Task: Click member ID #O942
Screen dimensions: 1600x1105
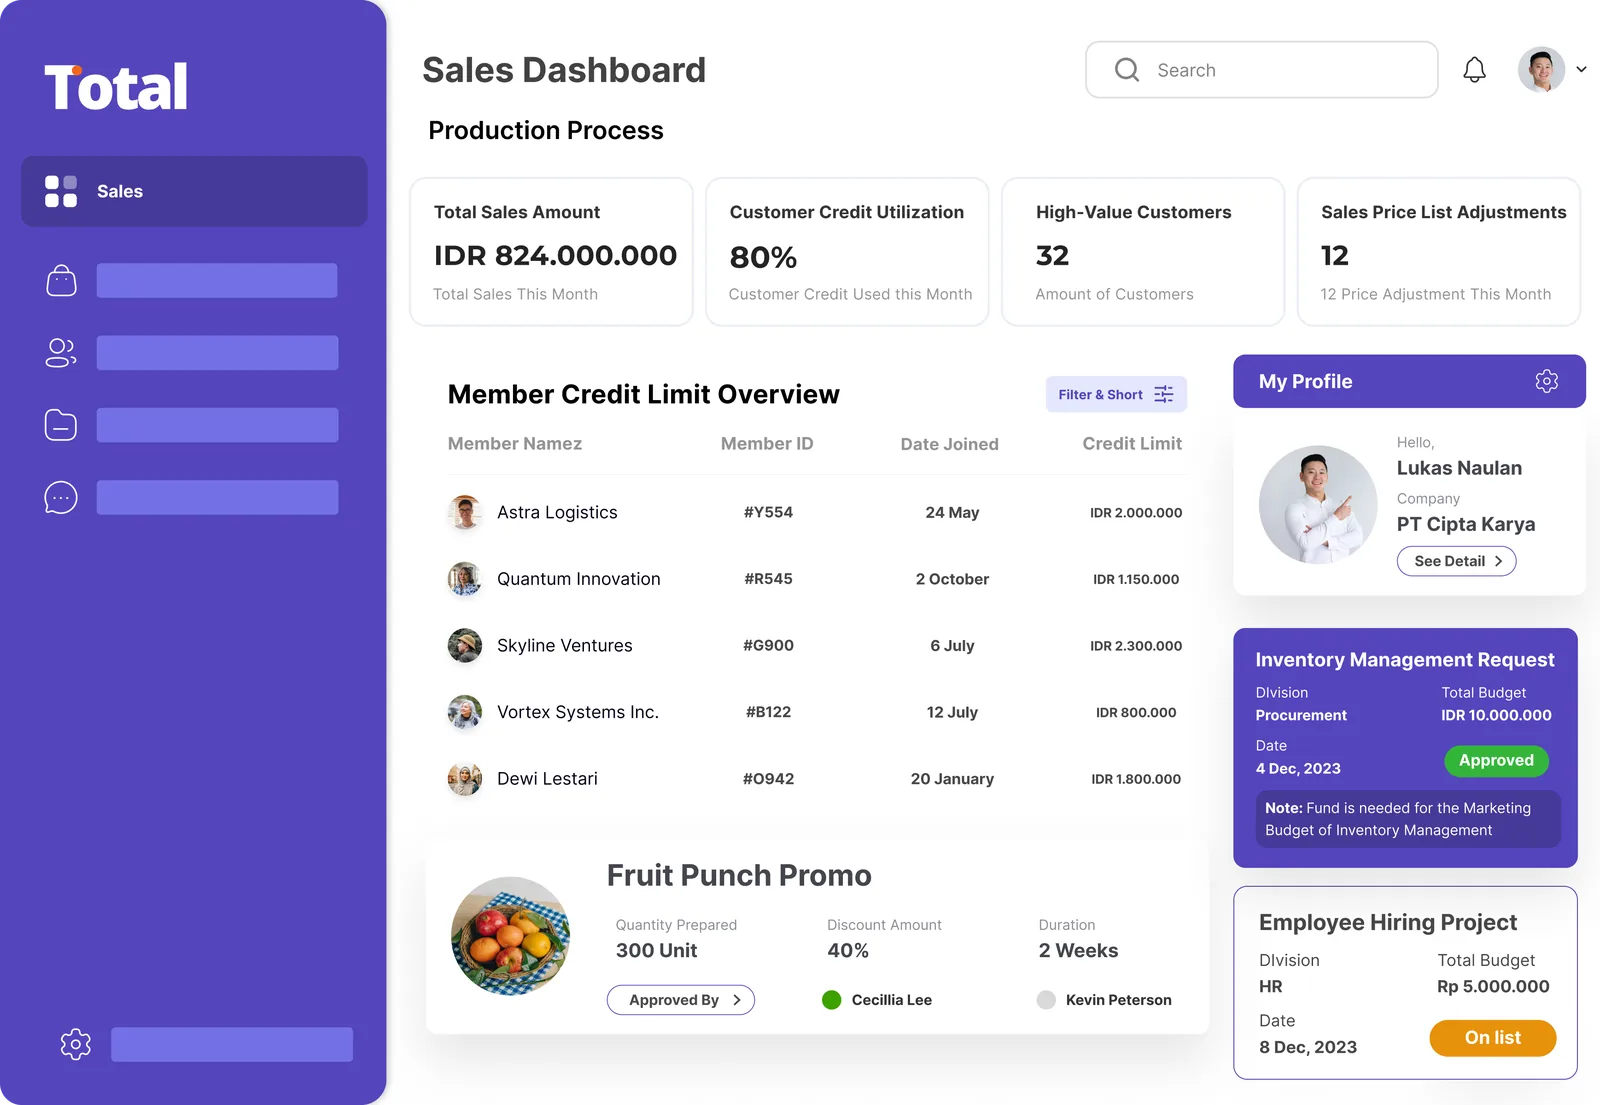Action: 768,779
